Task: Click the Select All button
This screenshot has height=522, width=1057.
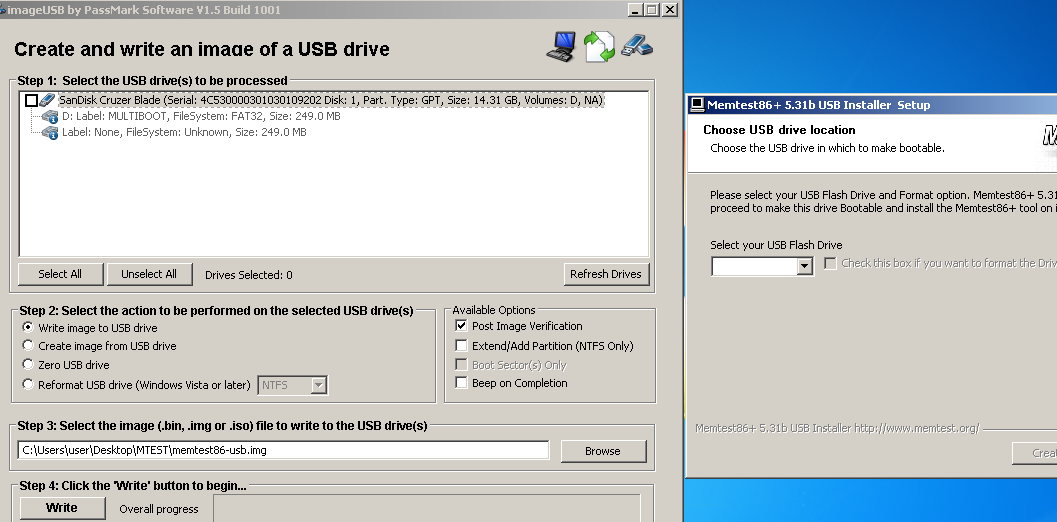Action: [60, 274]
